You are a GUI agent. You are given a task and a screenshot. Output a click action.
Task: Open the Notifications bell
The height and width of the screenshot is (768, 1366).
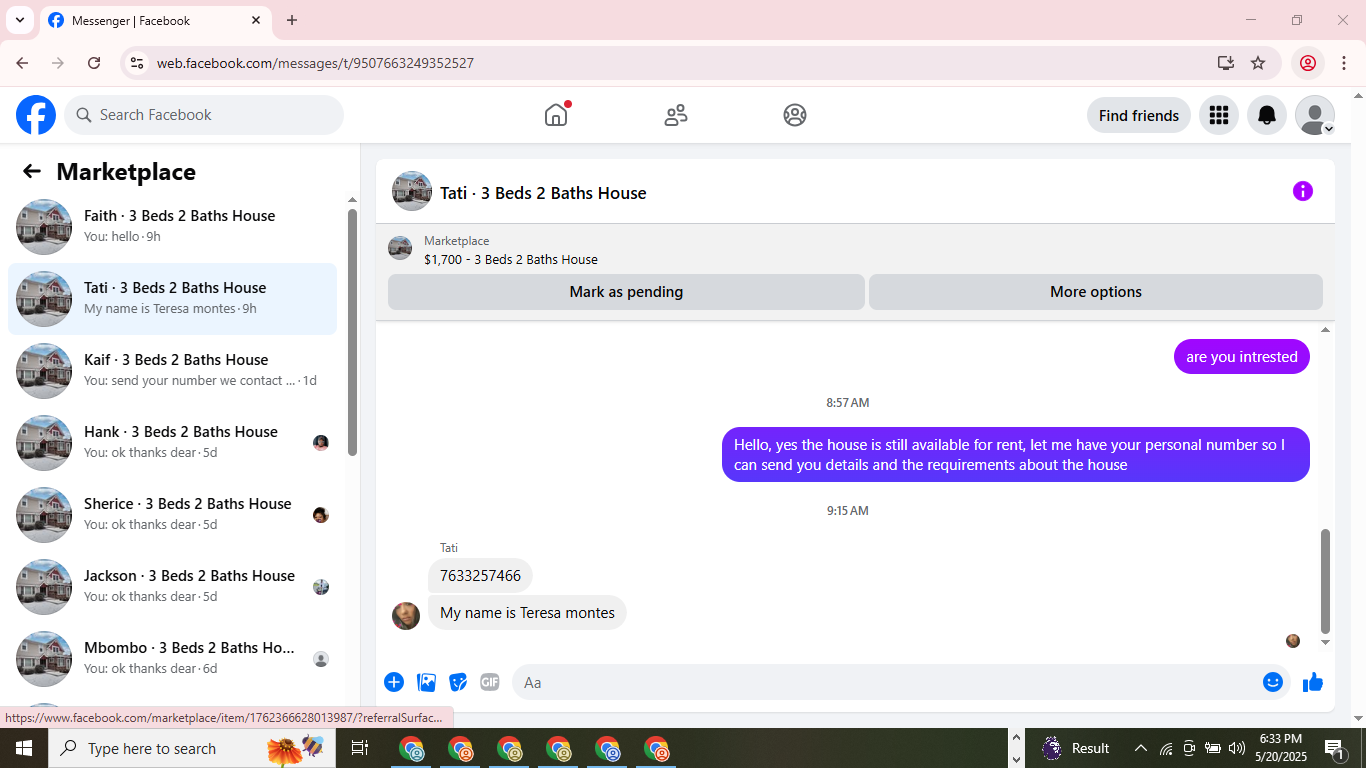(x=1267, y=115)
